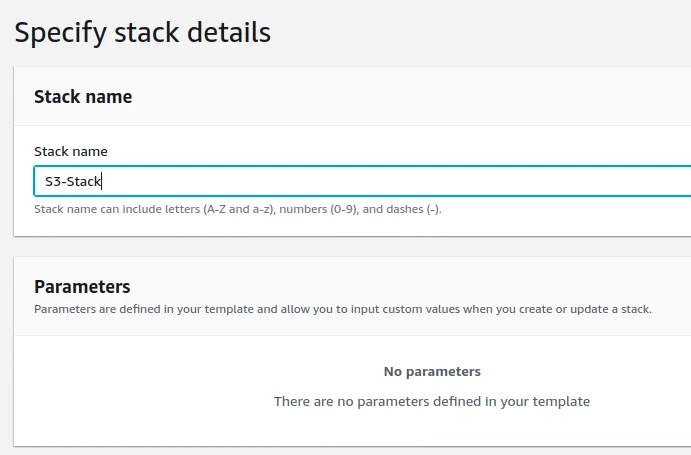Viewport: 691px width, 455px height.
Task: Click the "Specify stack details" page heading
Action: click(x=142, y=32)
